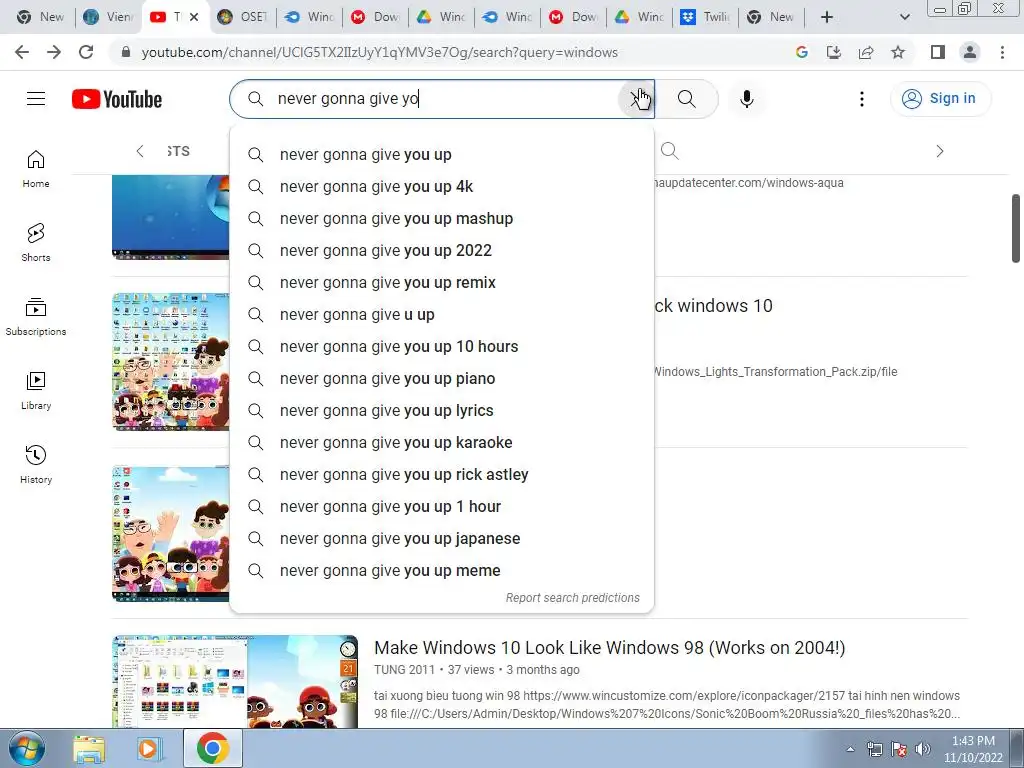Go back with browser back arrow

pos(22,52)
